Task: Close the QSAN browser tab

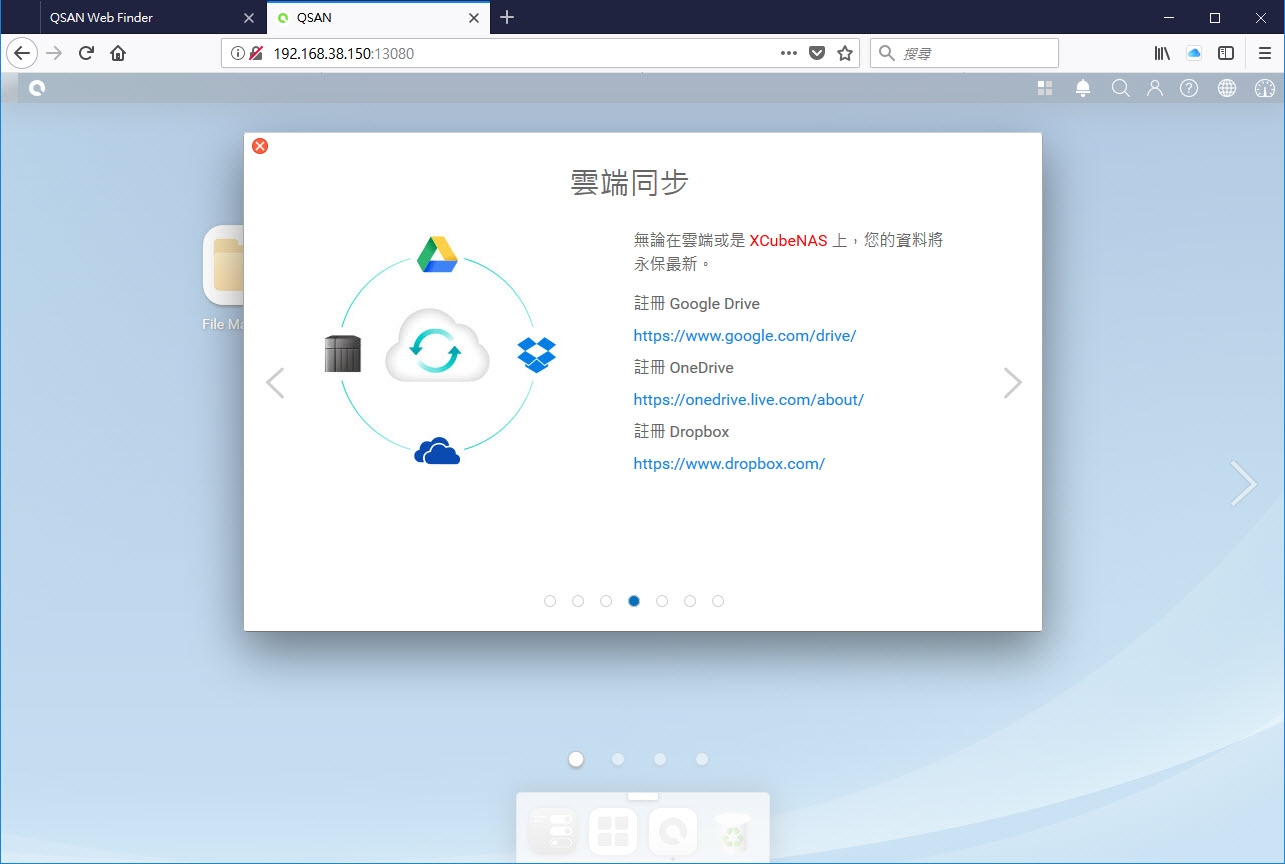Action: 476,17
